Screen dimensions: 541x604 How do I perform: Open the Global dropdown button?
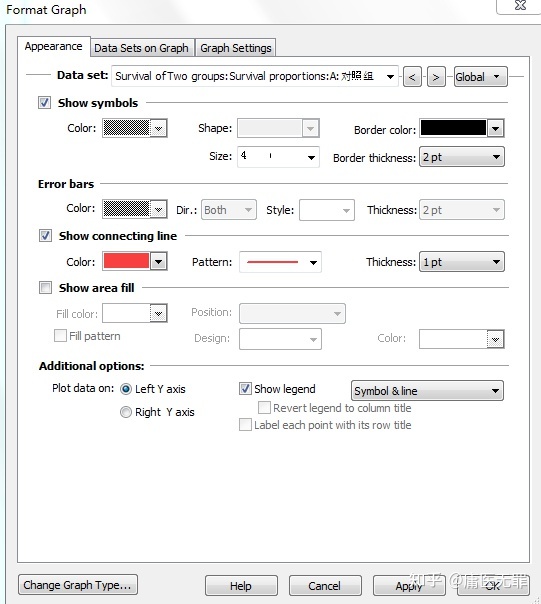480,77
